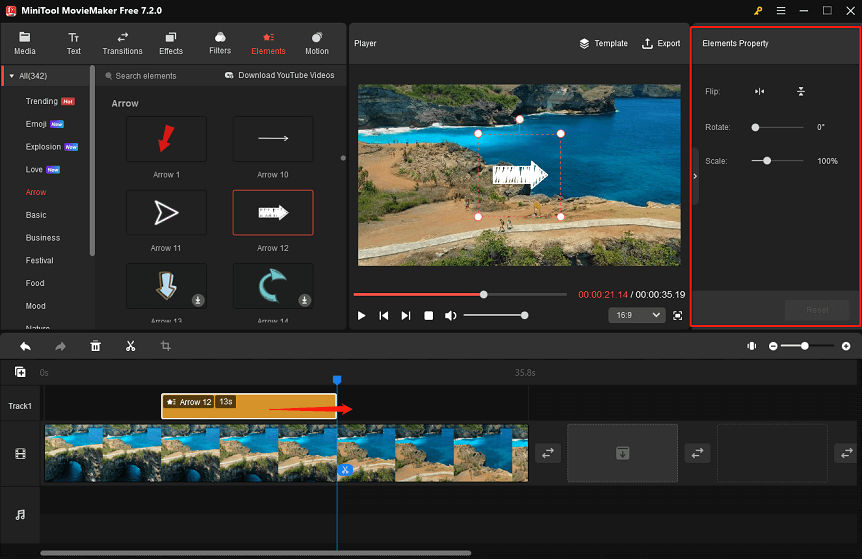Click the first transition slot after video
This screenshot has width=862, height=559.
548,453
